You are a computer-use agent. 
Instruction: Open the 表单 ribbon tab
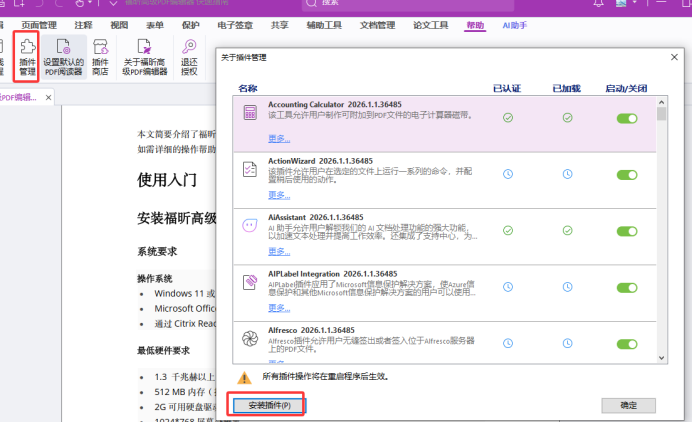coord(155,26)
